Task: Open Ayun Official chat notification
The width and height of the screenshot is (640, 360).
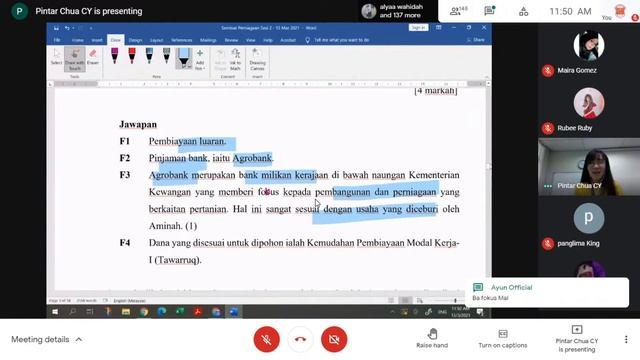Action: click(547, 292)
